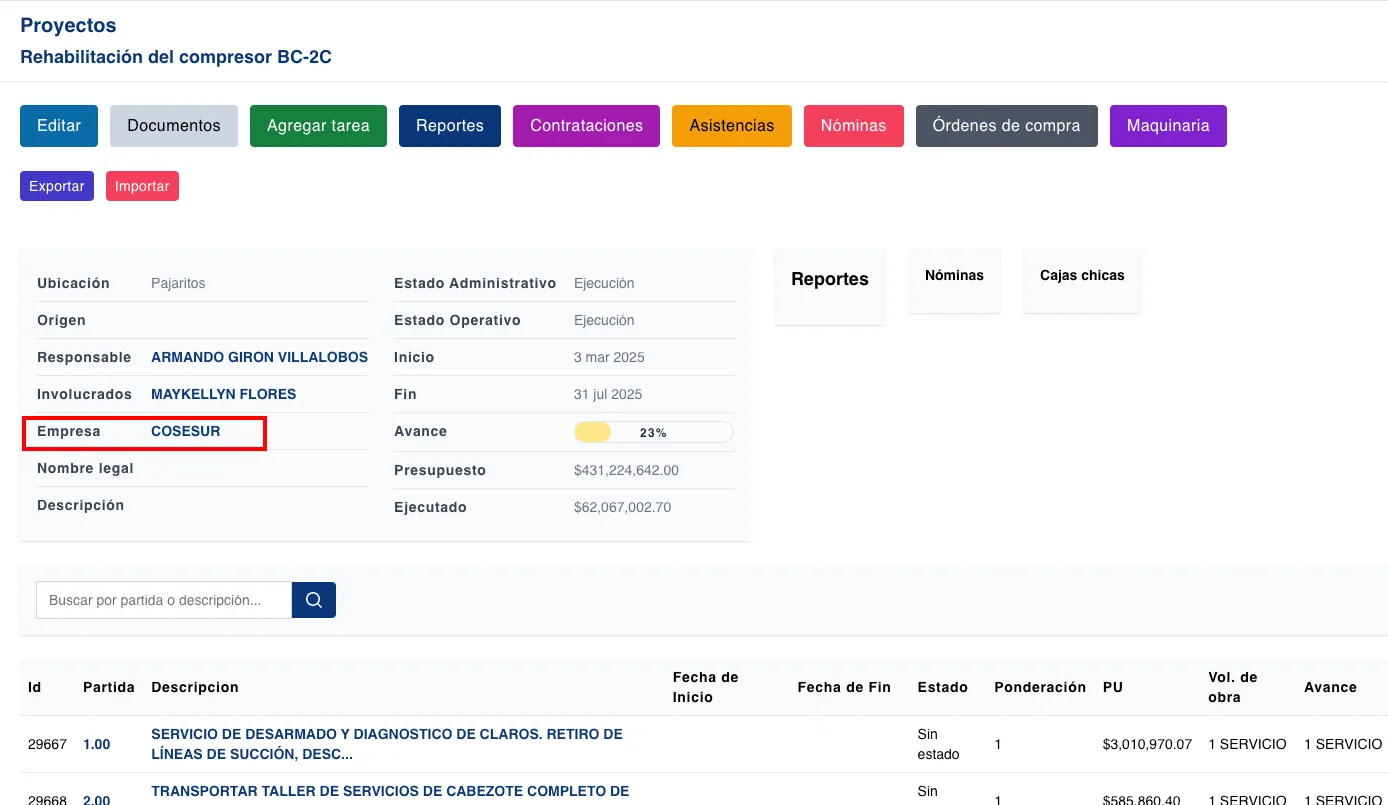Click the Avance 23% progress bar

point(653,432)
